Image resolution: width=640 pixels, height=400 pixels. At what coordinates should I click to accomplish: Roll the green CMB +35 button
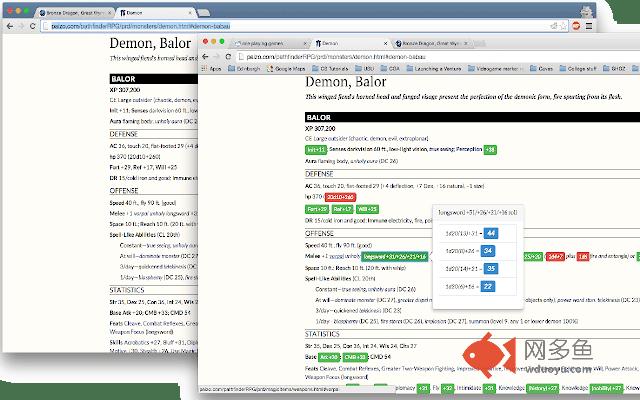pyautogui.click(x=355, y=357)
